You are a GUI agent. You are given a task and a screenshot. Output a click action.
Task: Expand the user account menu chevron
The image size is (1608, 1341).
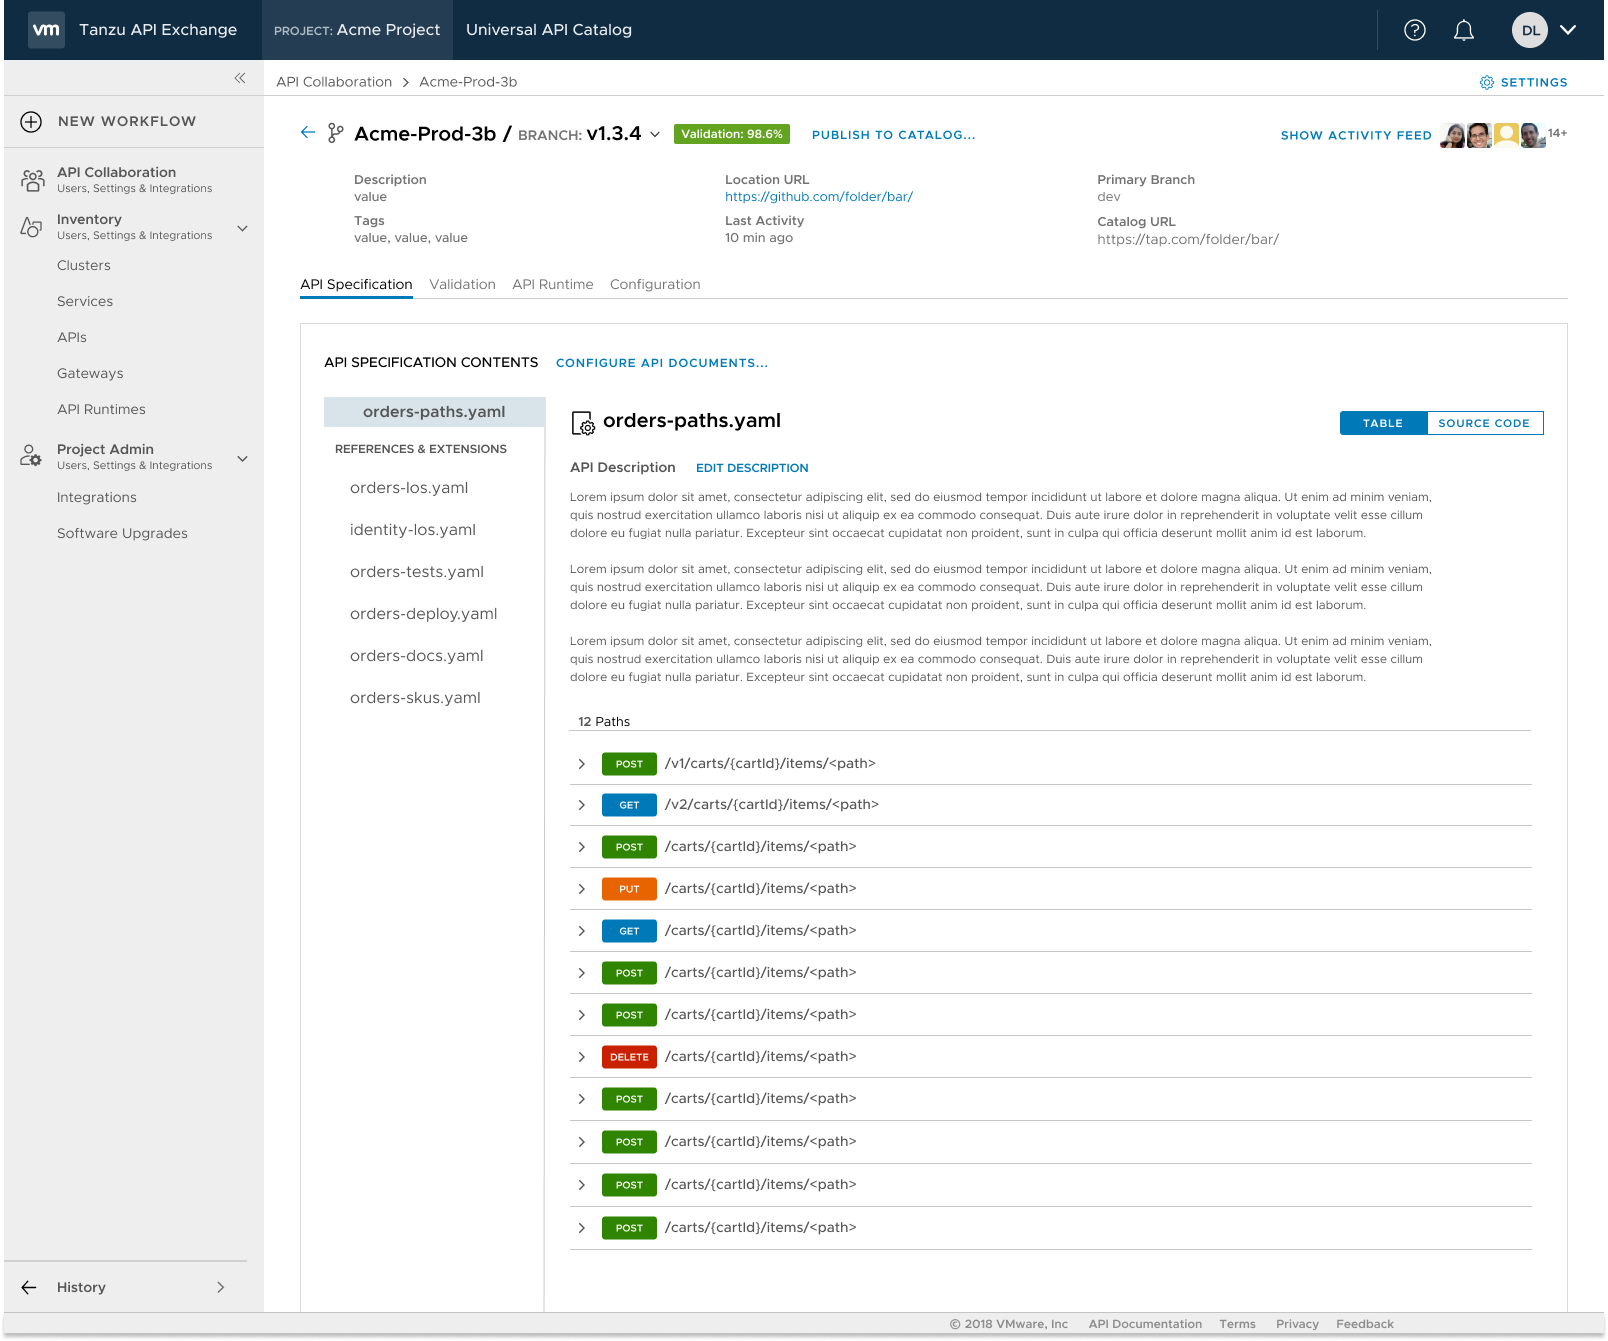coord(1568,30)
